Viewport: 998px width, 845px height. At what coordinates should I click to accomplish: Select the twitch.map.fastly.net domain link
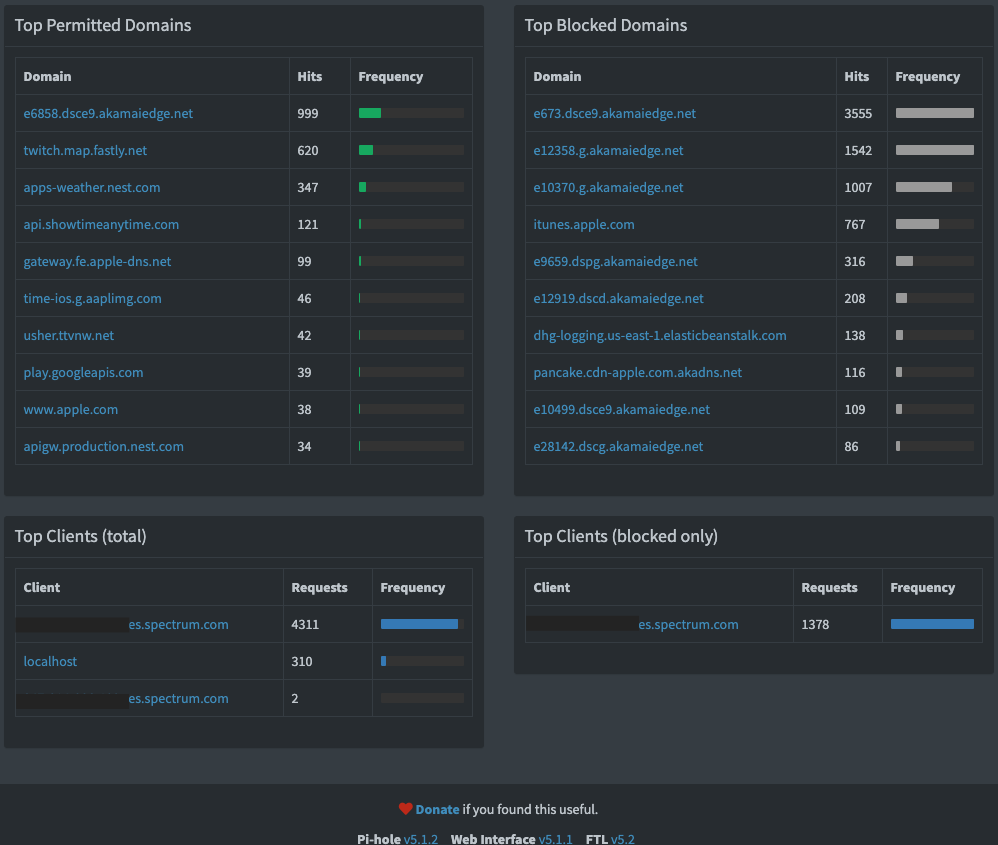[85, 150]
